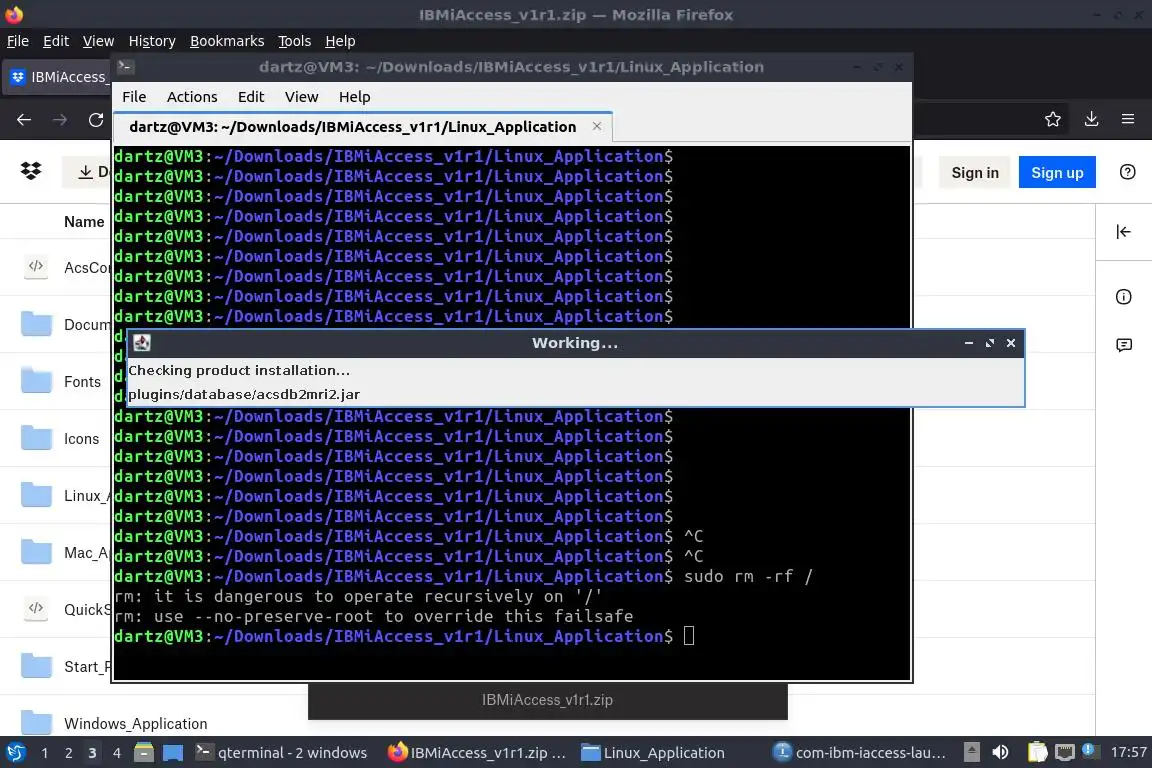Image resolution: width=1152 pixels, height=768 pixels.
Task: Open file manager taskbar launcher
Action: (x=144, y=753)
